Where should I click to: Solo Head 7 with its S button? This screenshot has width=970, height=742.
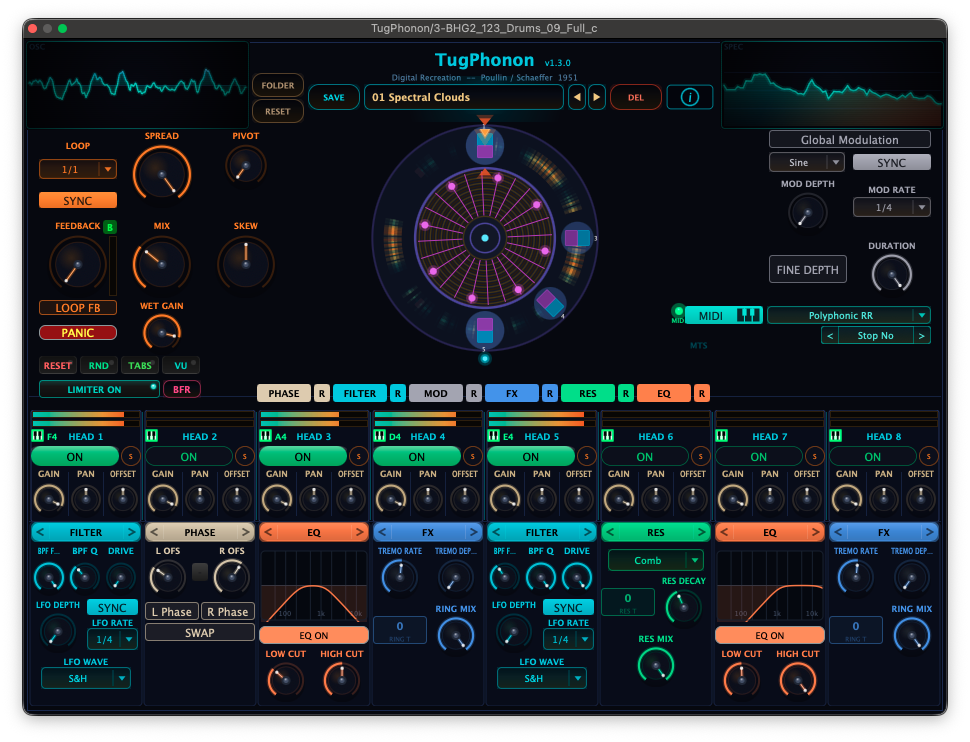click(814, 457)
